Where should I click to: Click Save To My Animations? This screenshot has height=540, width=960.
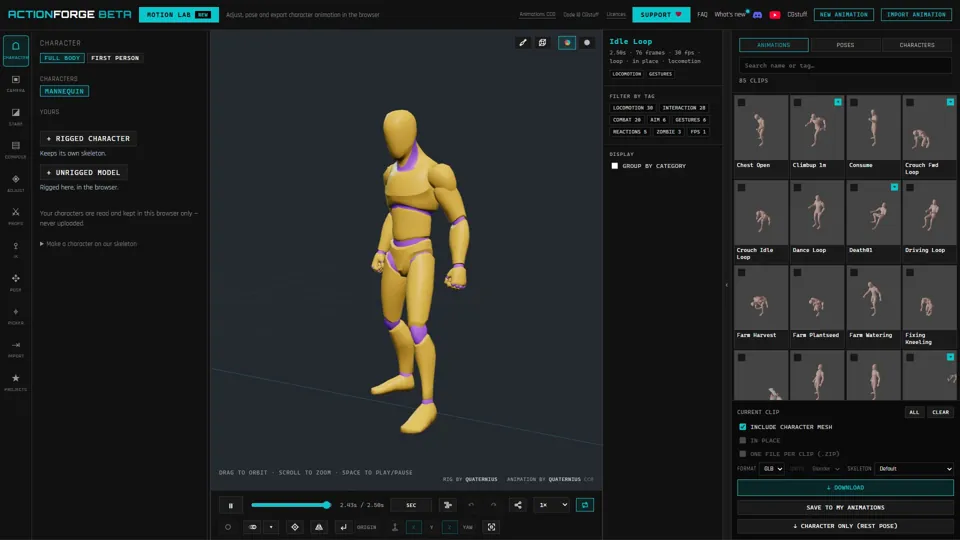tap(846, 508)
